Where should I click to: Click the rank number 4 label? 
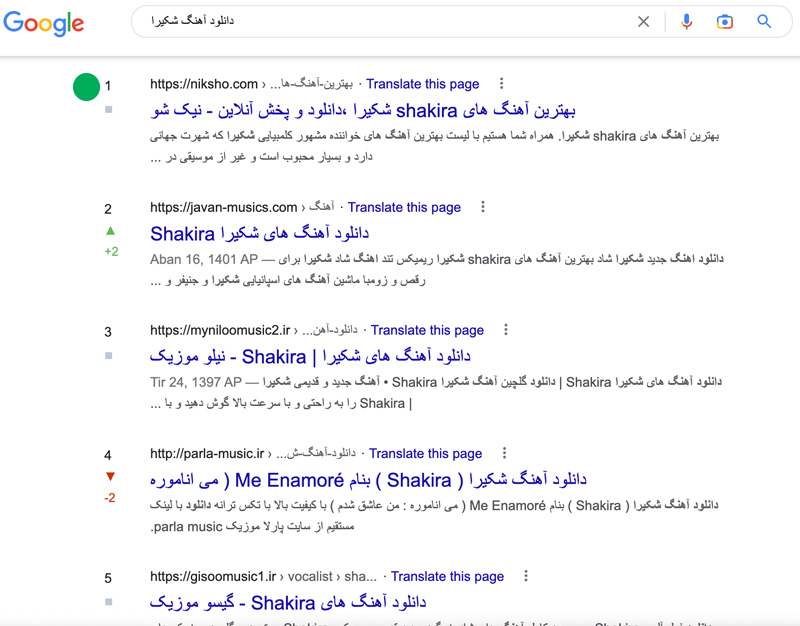point(108,455)
